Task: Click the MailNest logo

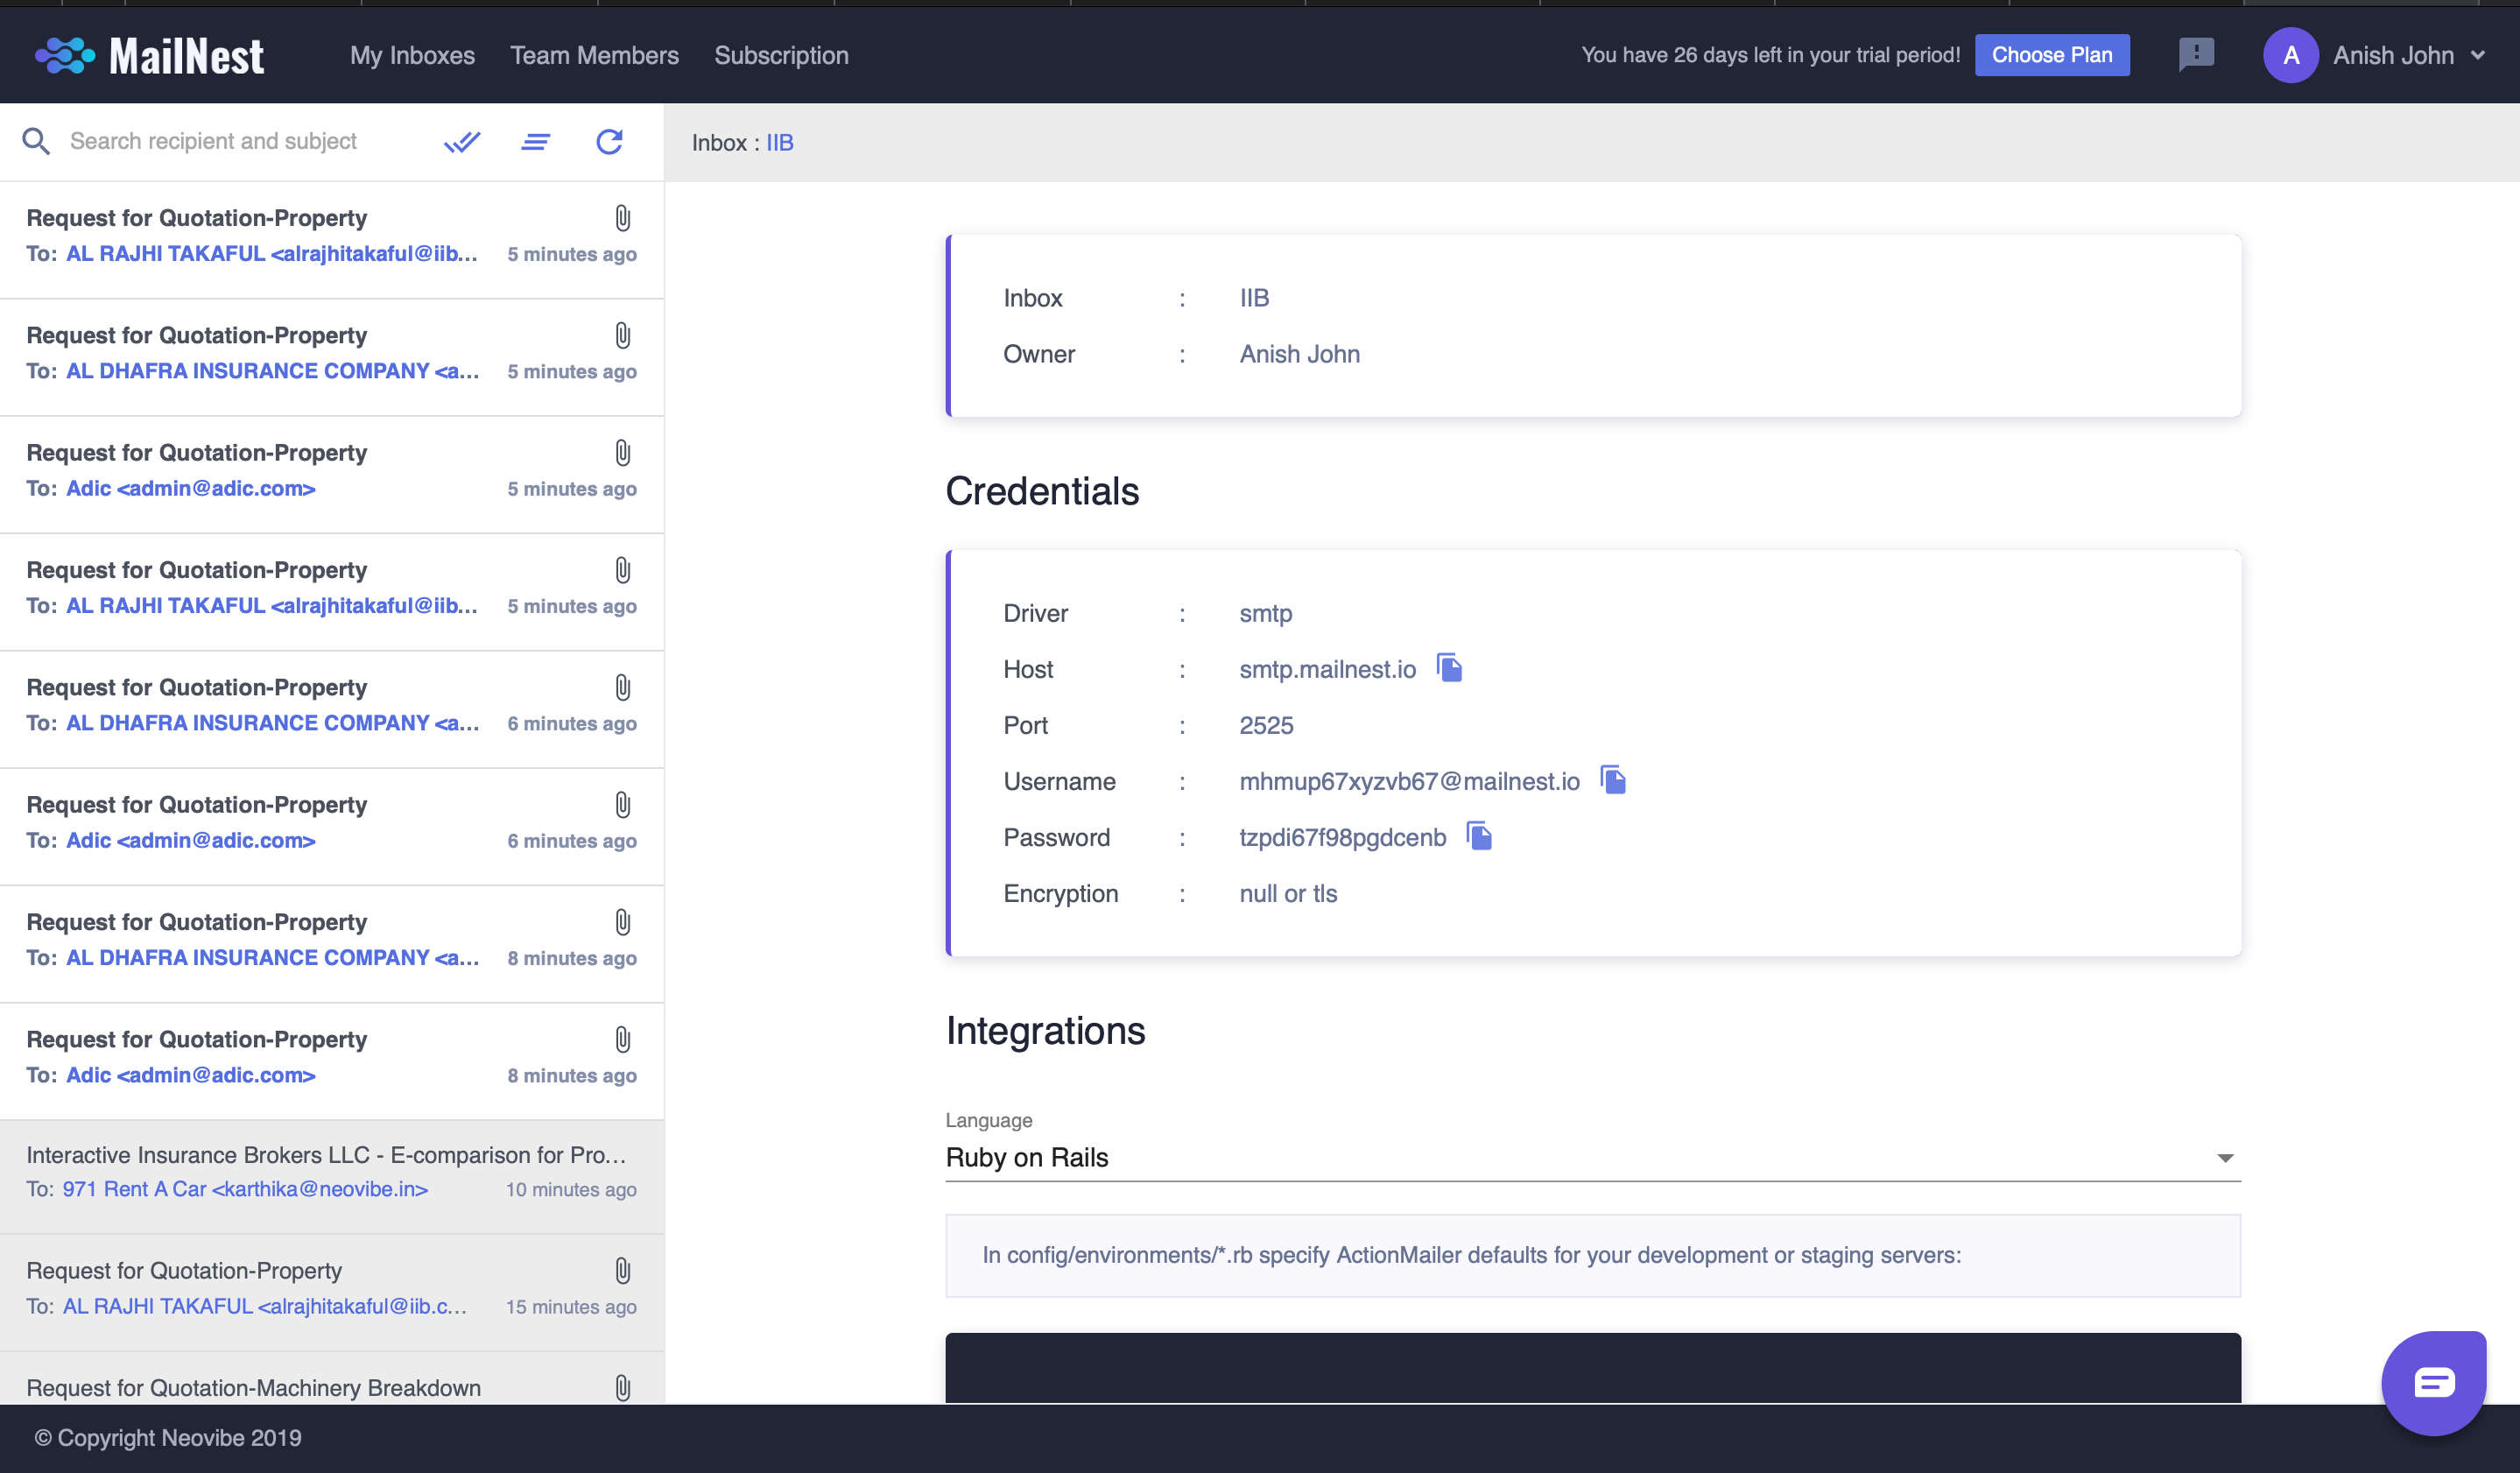Action: pos(150,55)
